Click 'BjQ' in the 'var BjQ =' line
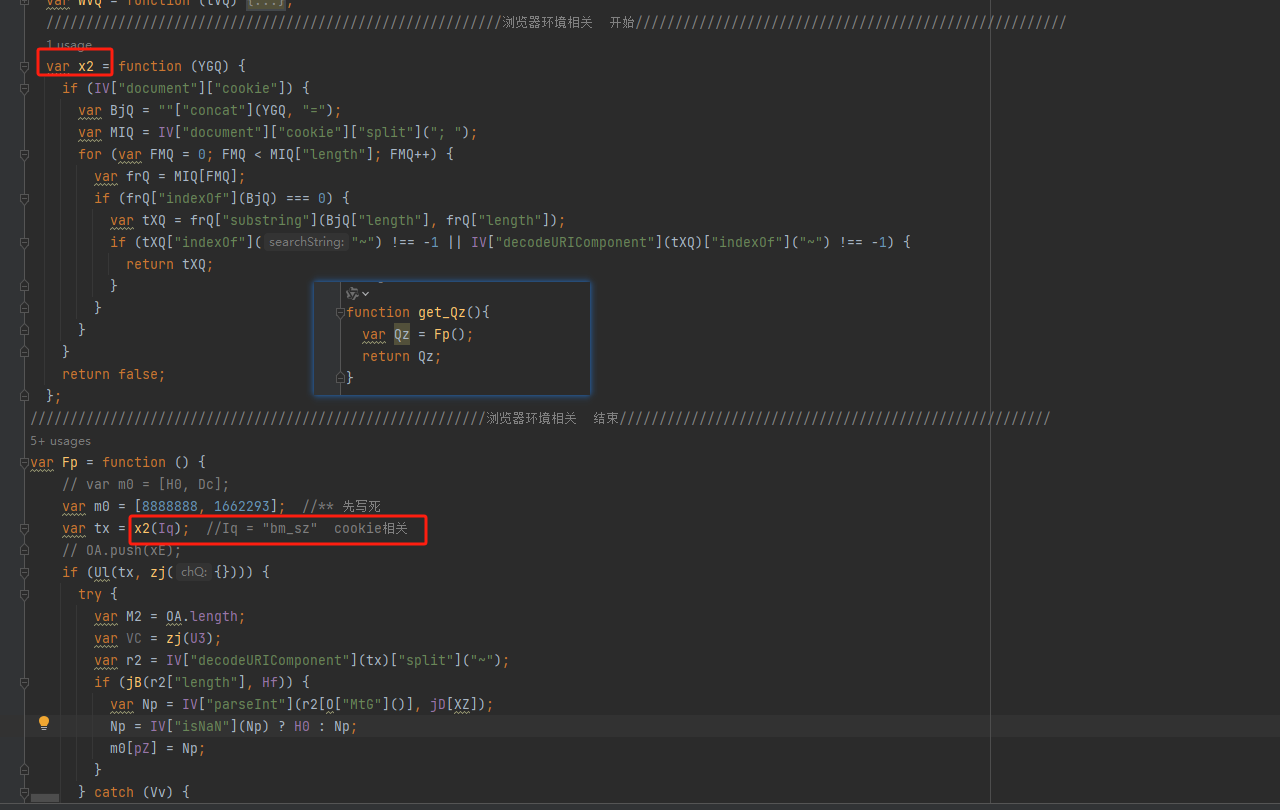Screen dimensions: 1280x810 point(122,110)
